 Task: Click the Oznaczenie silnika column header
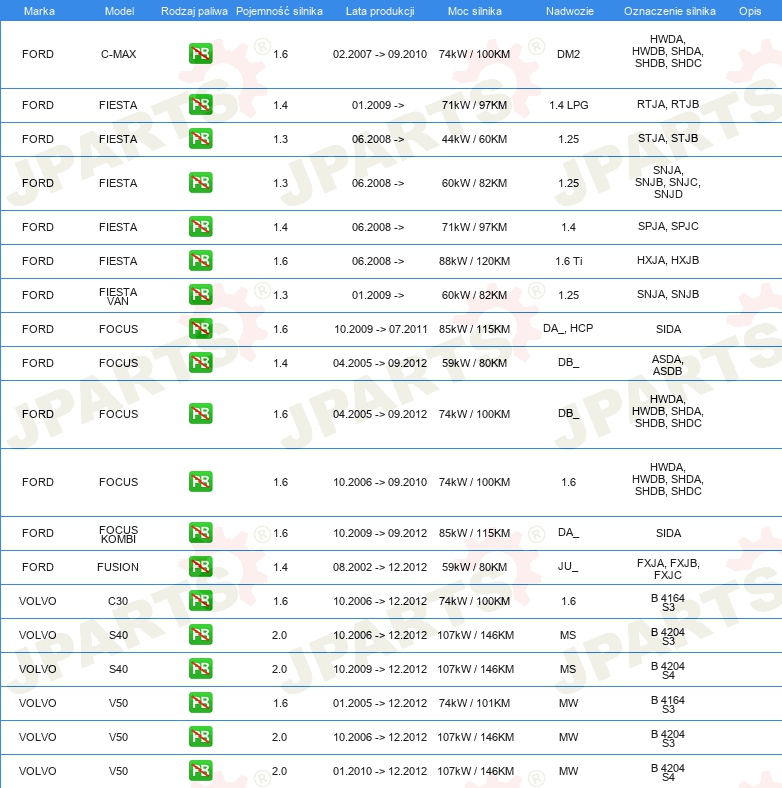pos(669,11)
